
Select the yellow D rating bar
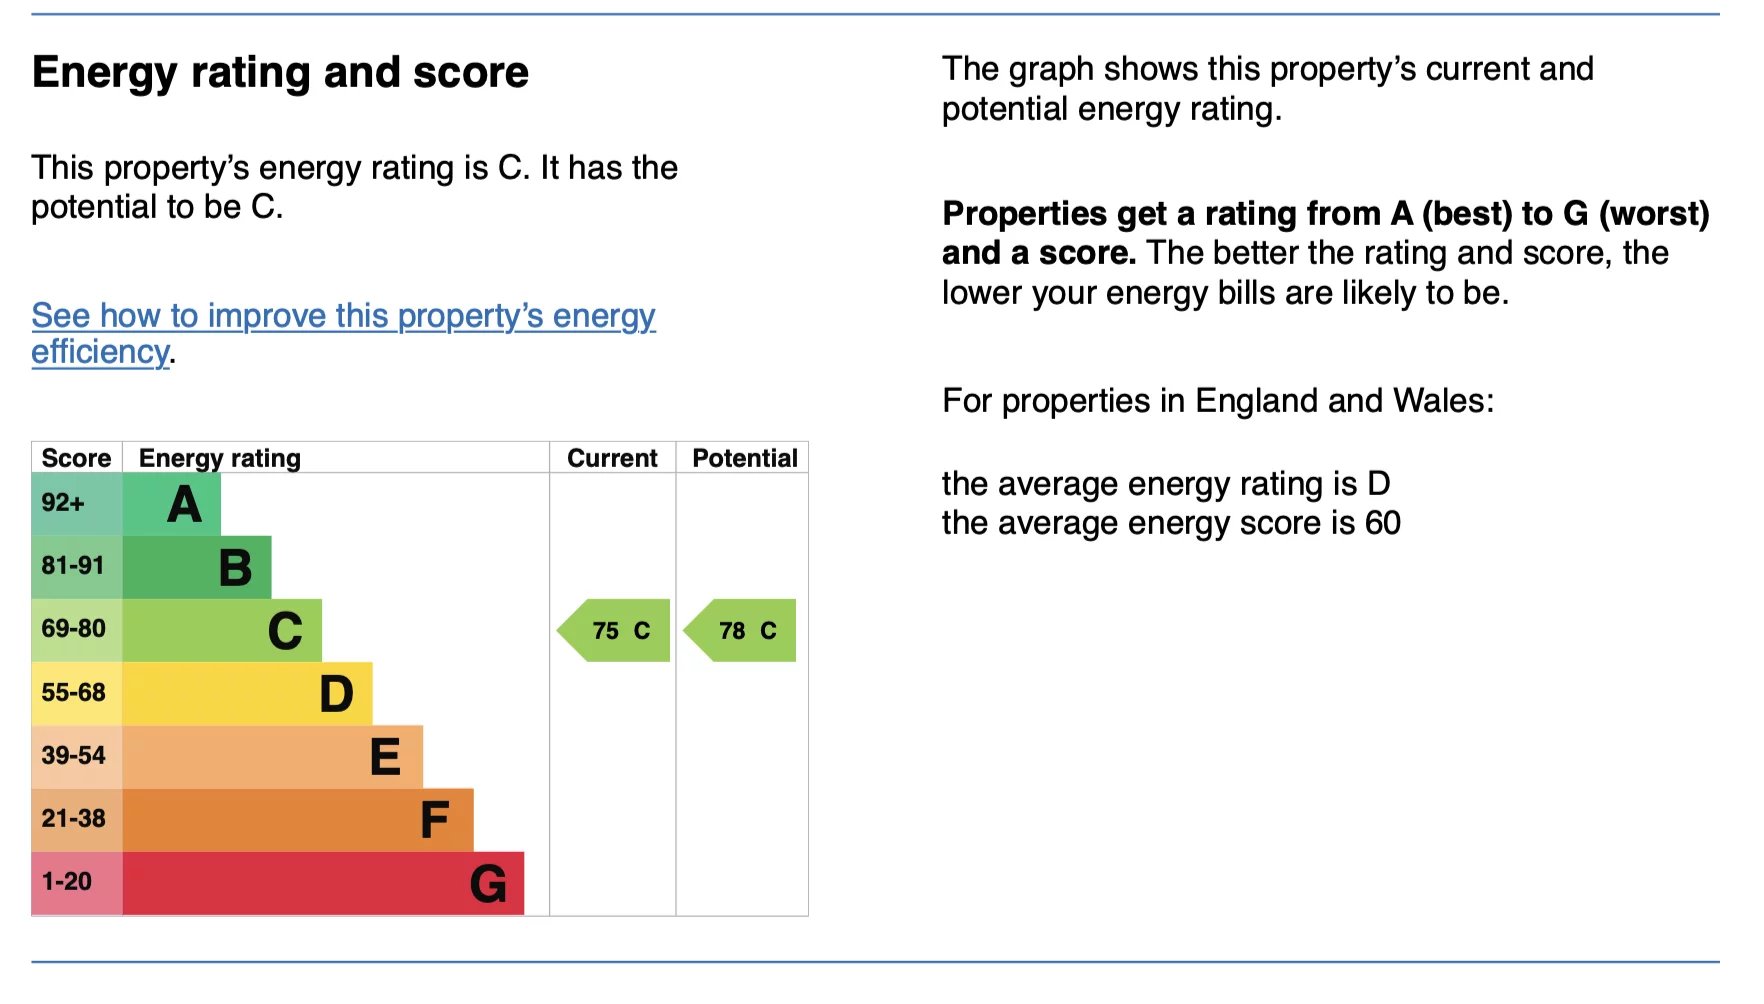(x=247, y=694)
